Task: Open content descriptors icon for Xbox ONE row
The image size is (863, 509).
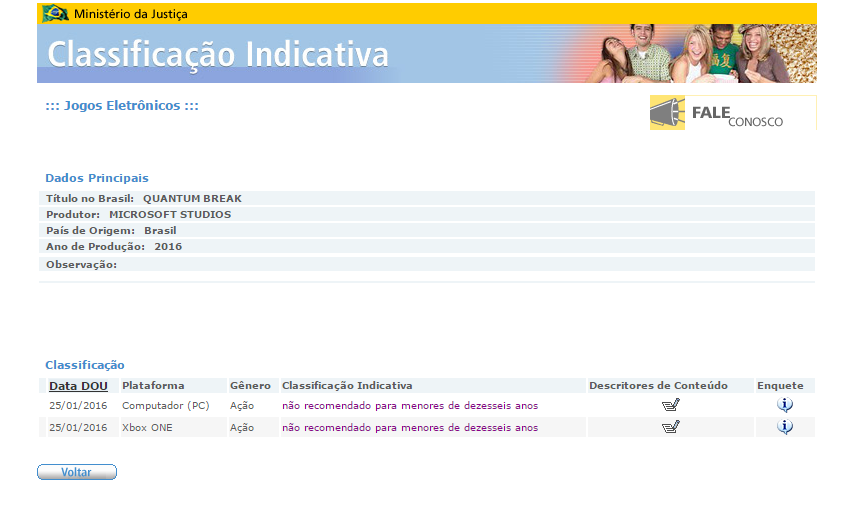Action: click(670, 427)
